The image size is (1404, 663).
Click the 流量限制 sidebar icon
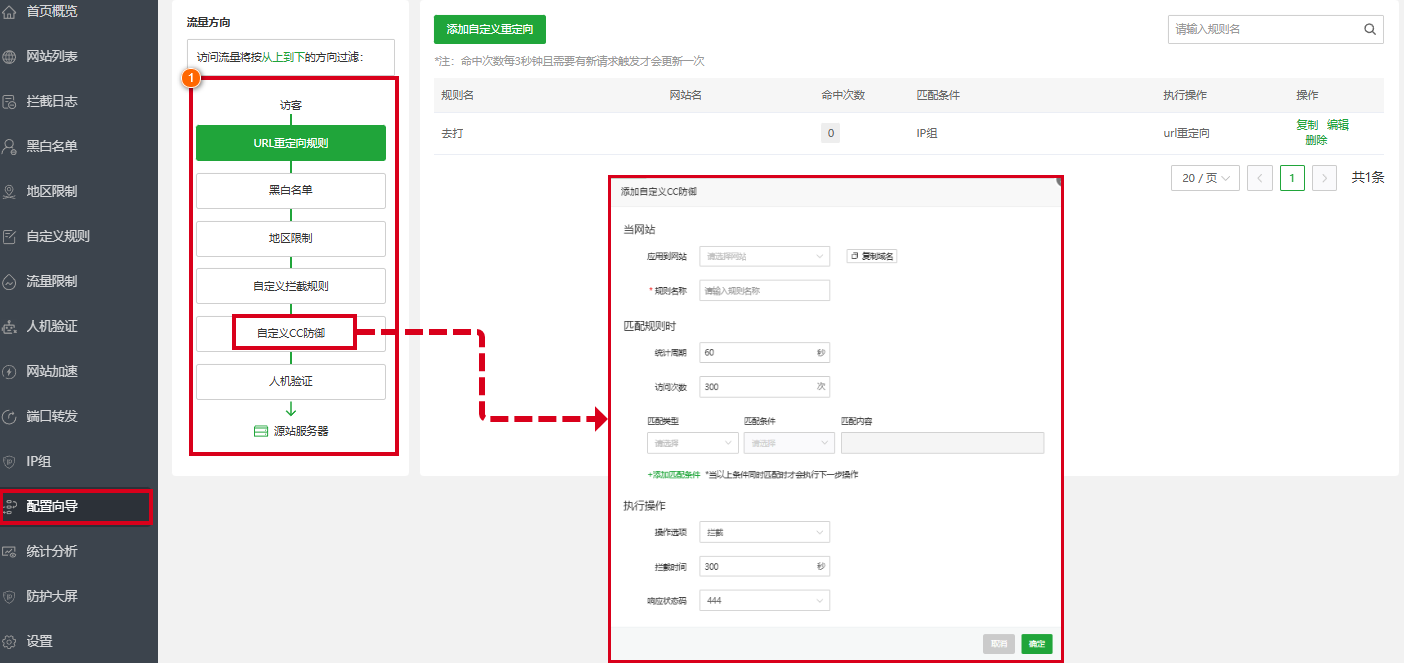[10, 281]
